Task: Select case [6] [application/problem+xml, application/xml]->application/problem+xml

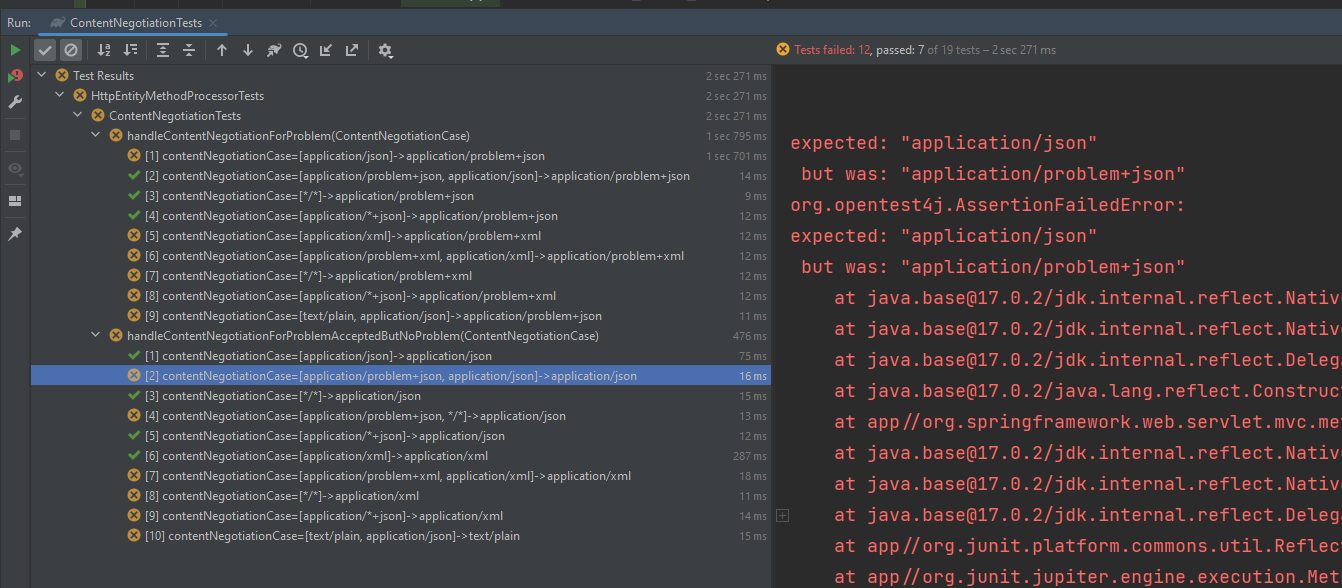Action: click(x=401, y=256)
